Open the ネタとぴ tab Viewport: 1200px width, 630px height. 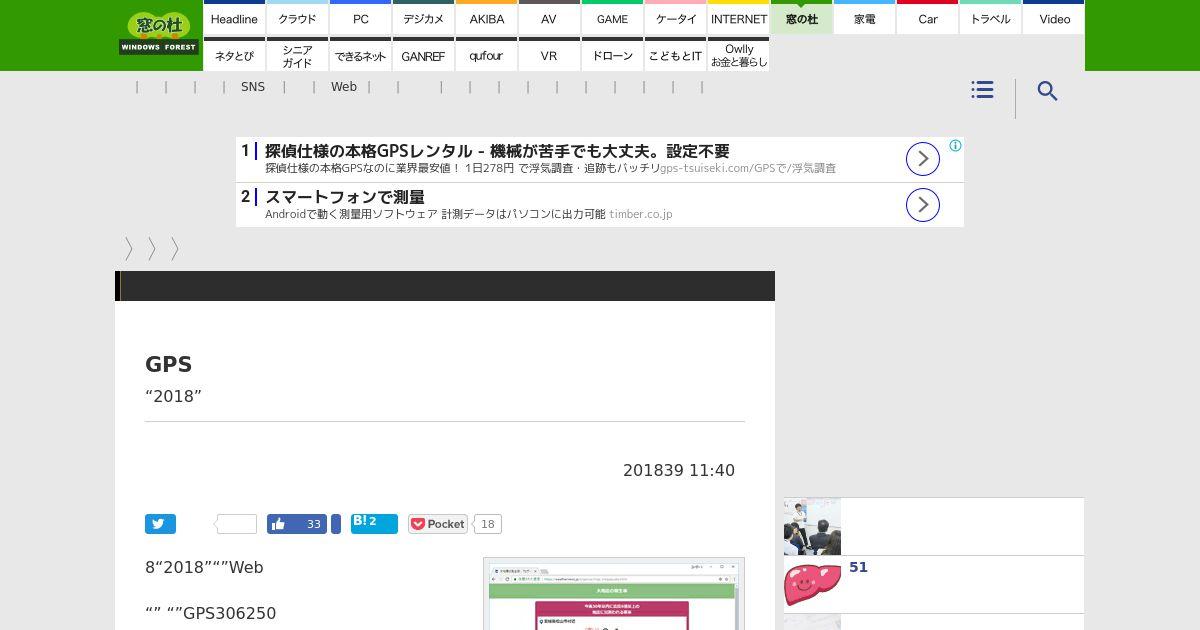pyautogui.click(x=234, y=55)
